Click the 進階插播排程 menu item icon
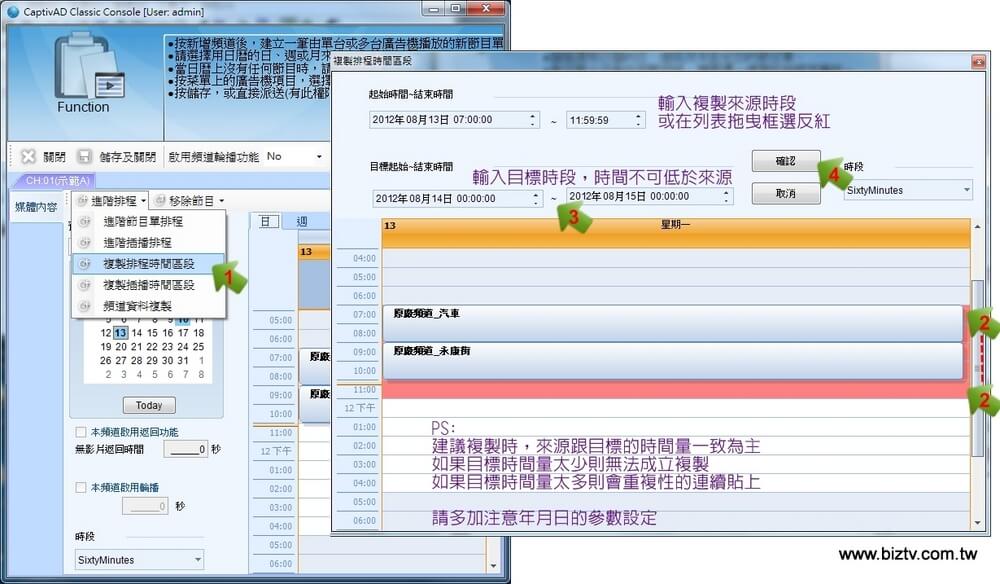This screenshot has width=1000, height=584. pyautogui.click(x=85, y=243)
